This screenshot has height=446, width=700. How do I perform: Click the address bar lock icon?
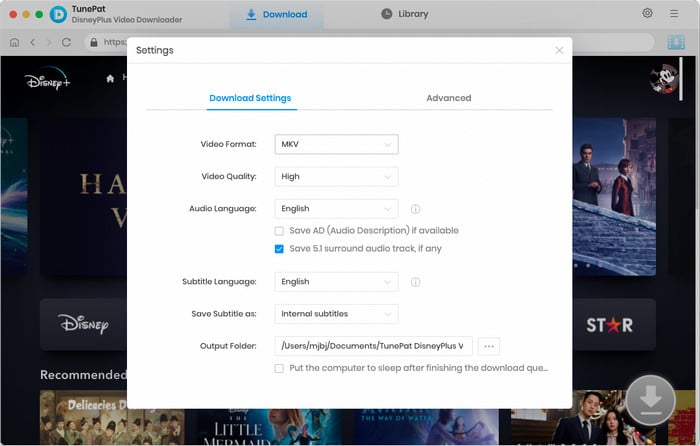(94, 42)
